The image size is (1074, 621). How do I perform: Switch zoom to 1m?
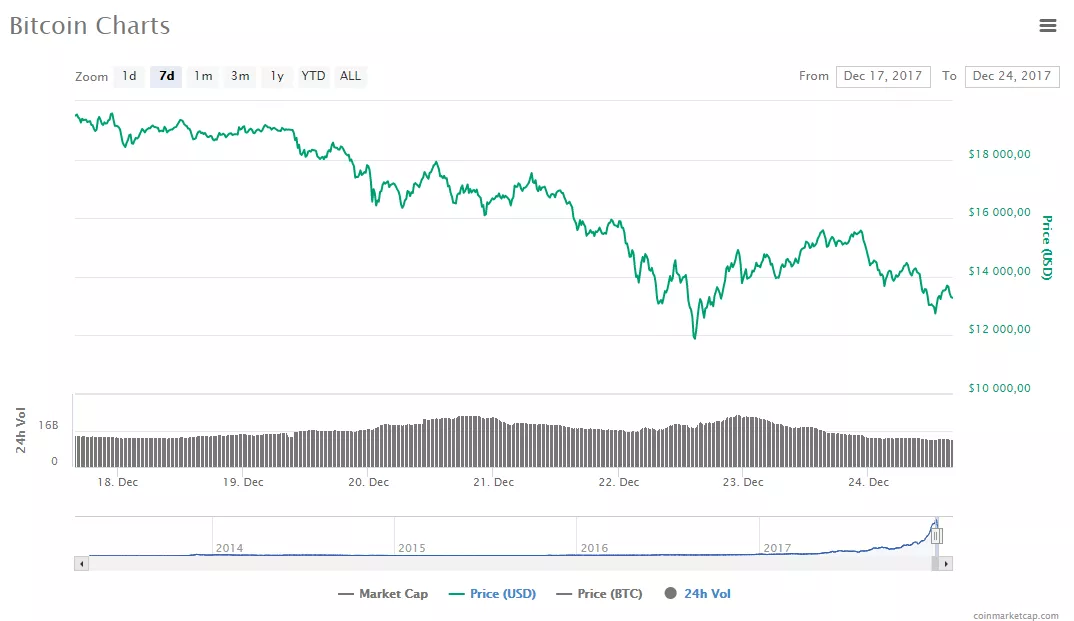click(203, 76)
